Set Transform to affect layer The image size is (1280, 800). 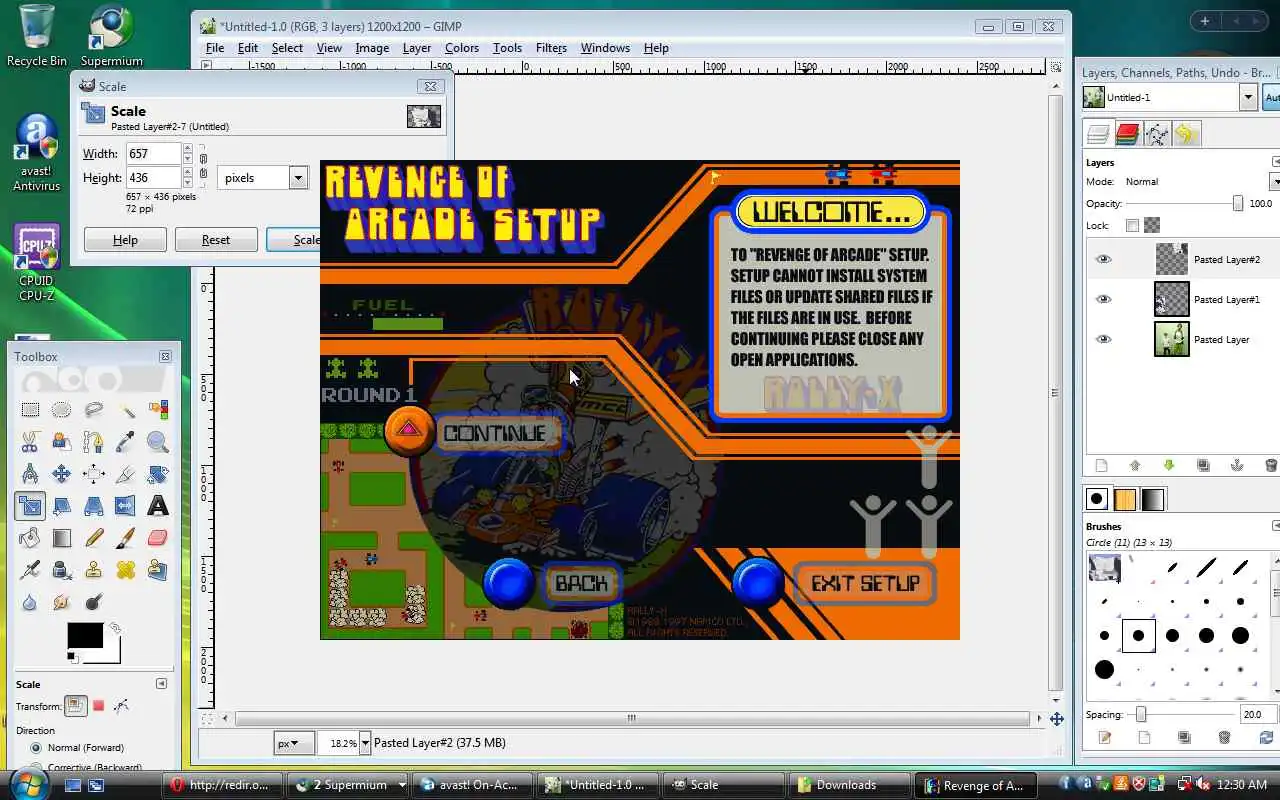(x=76, y=706)
